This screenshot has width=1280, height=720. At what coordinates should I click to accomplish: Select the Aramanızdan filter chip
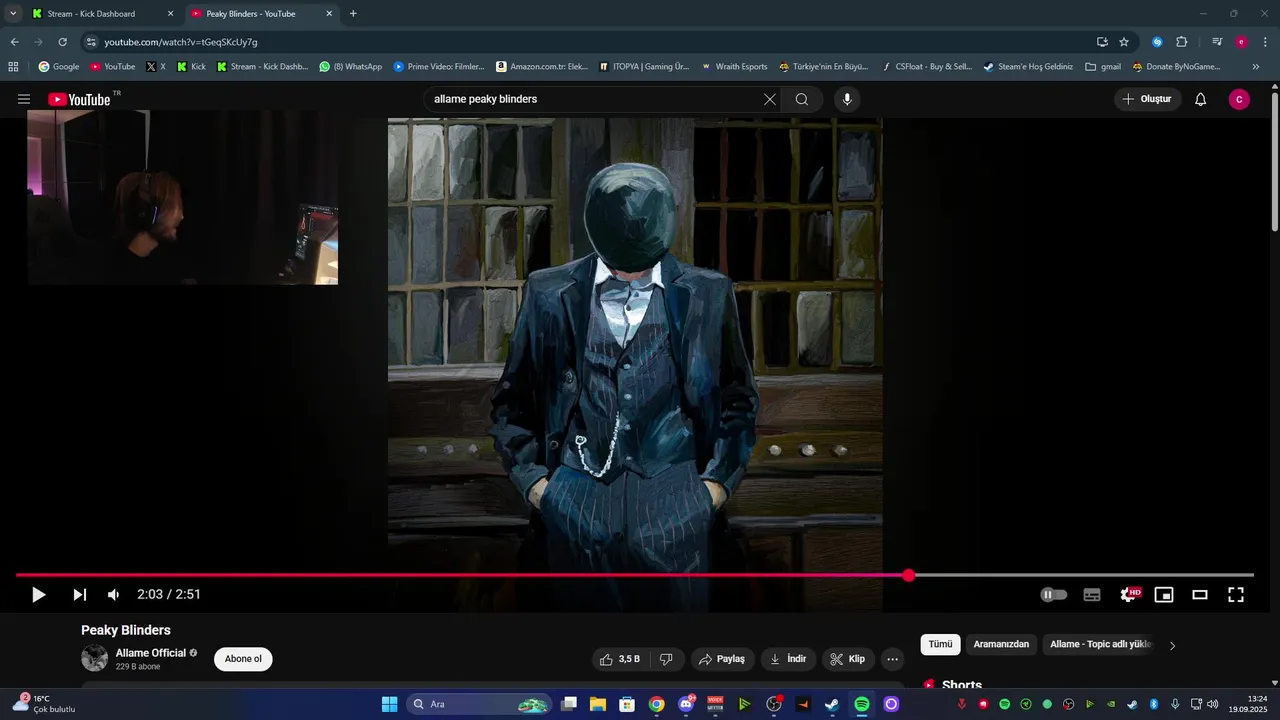1001,645
